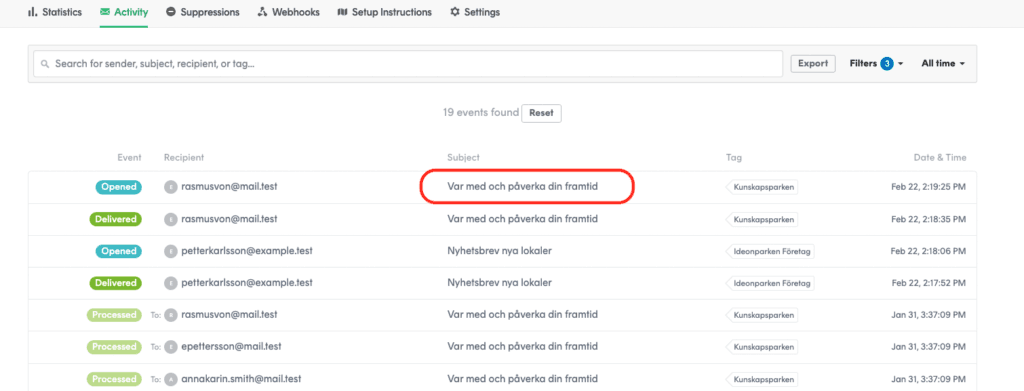This screenshot has height=391, width=1024.
Task: Click the Recipient column header
Action: click(184, 157)
